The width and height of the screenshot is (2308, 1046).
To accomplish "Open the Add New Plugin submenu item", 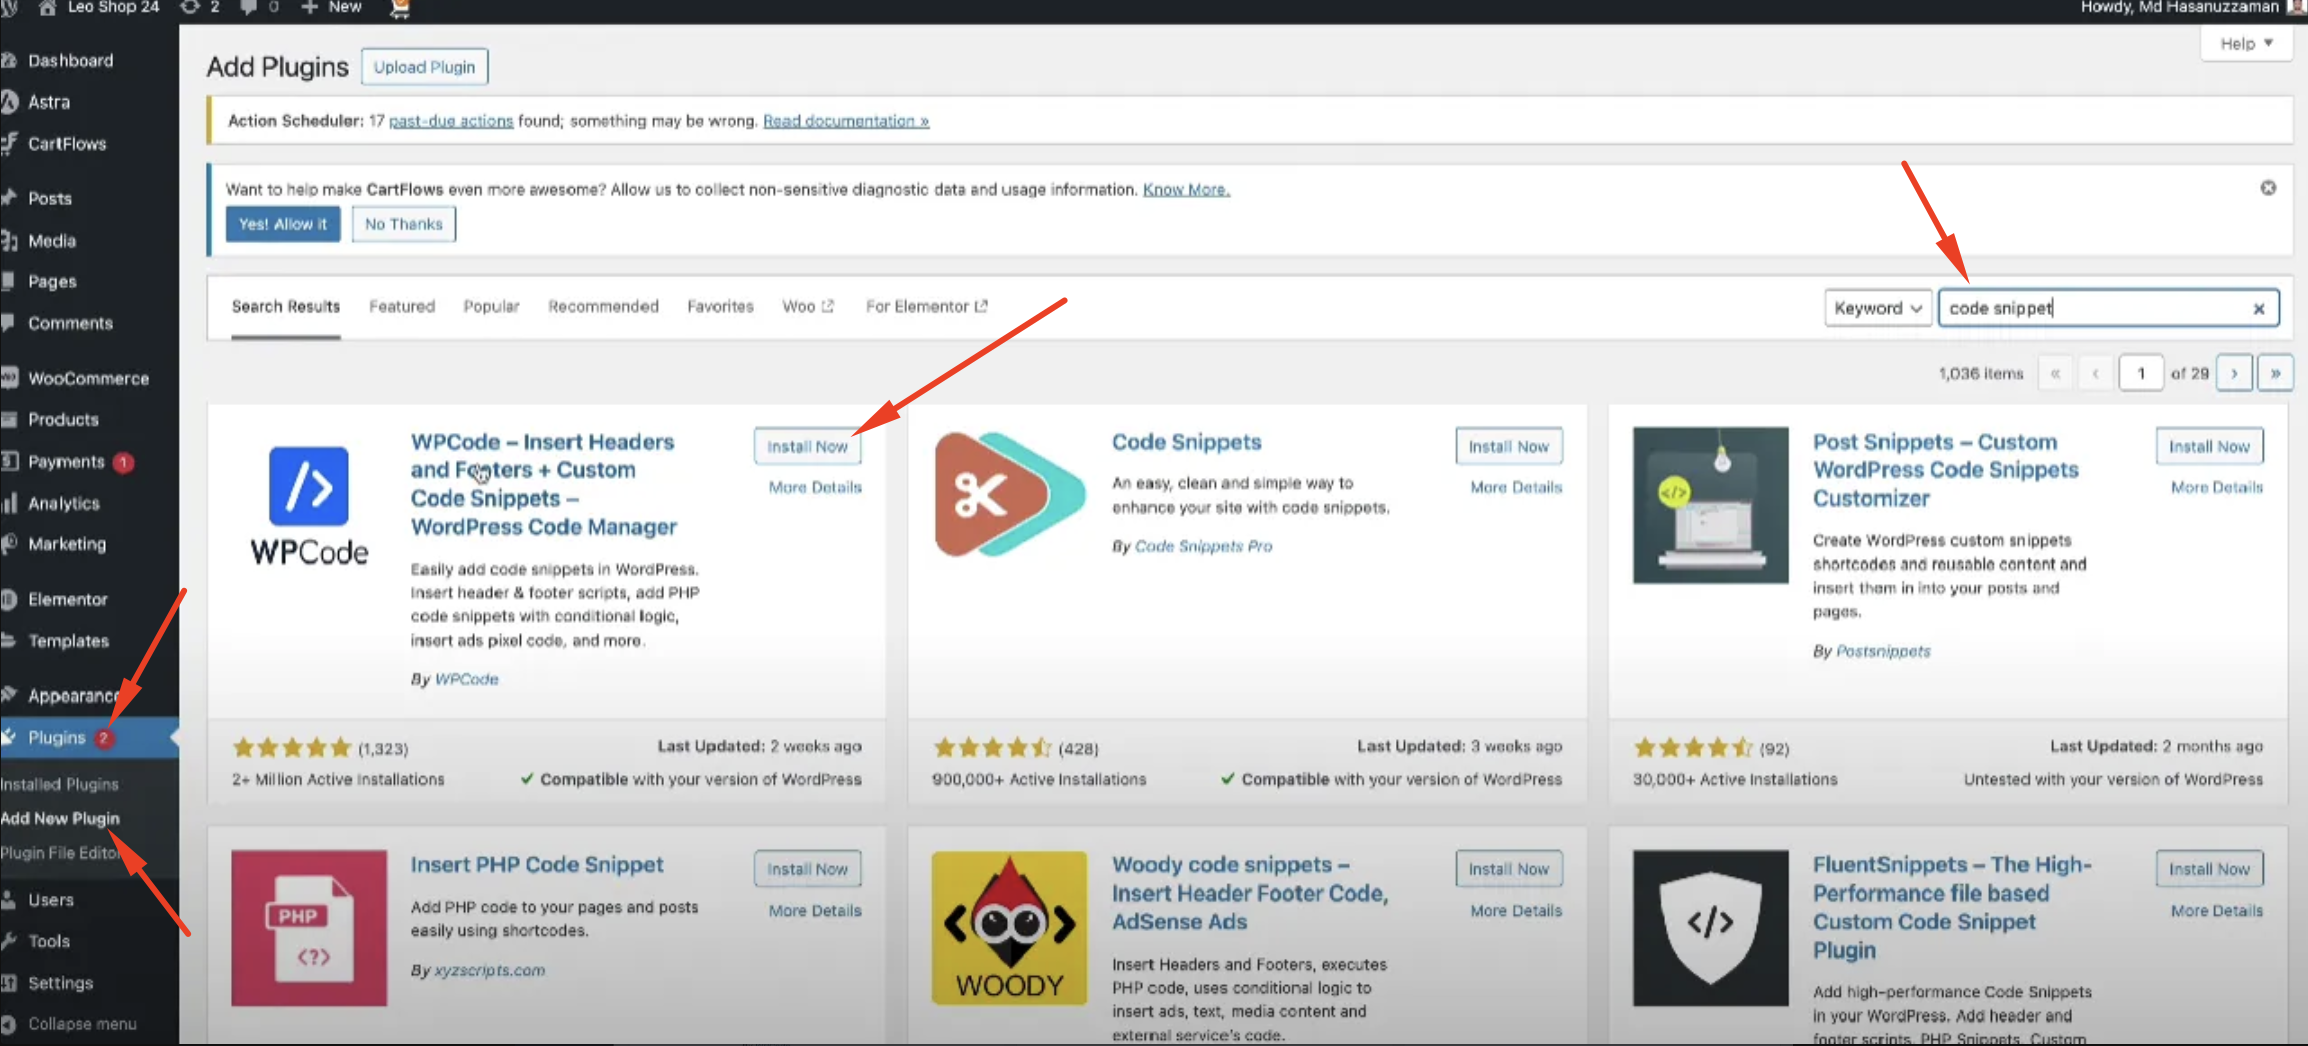I will tap(60, 818).
